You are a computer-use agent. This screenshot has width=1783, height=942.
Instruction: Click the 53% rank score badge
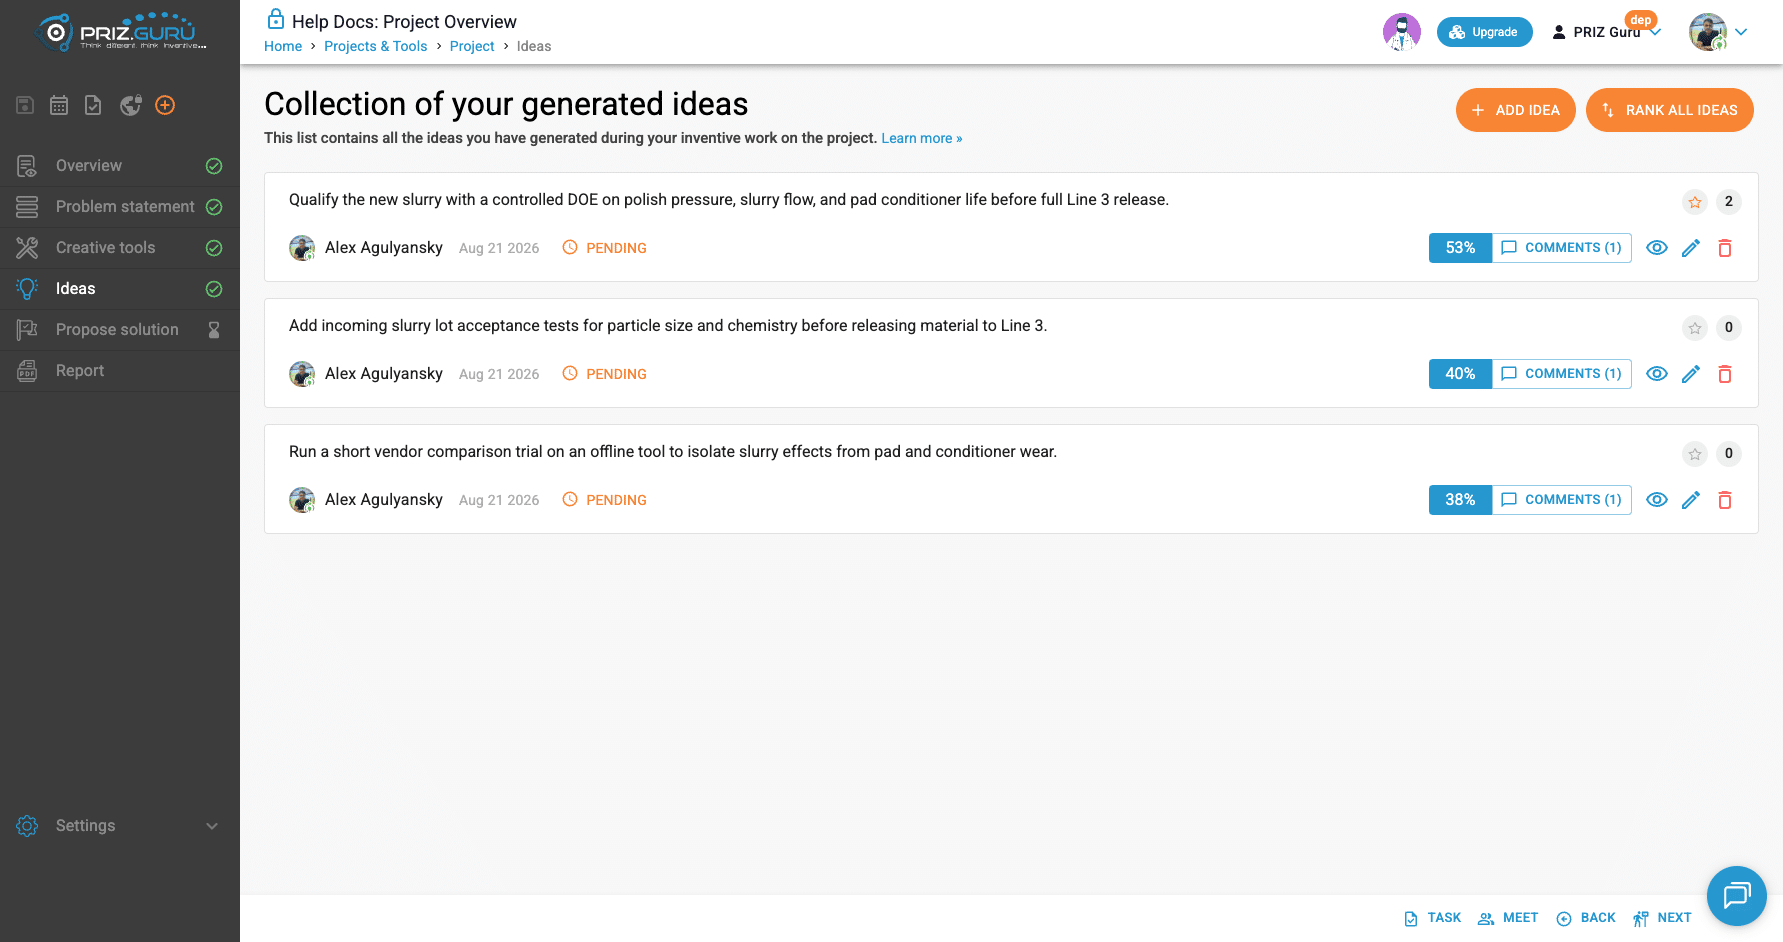coord(1460,248)
